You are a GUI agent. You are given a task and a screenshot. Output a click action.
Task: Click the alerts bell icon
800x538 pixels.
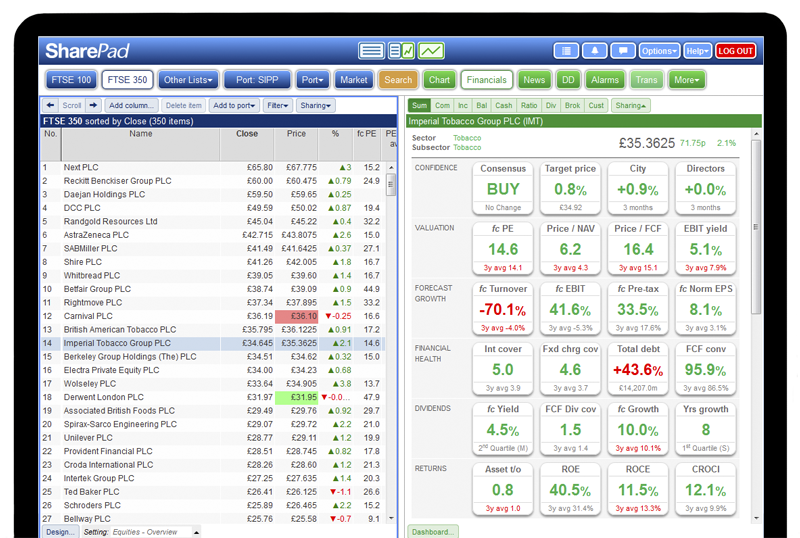point(595,51)
